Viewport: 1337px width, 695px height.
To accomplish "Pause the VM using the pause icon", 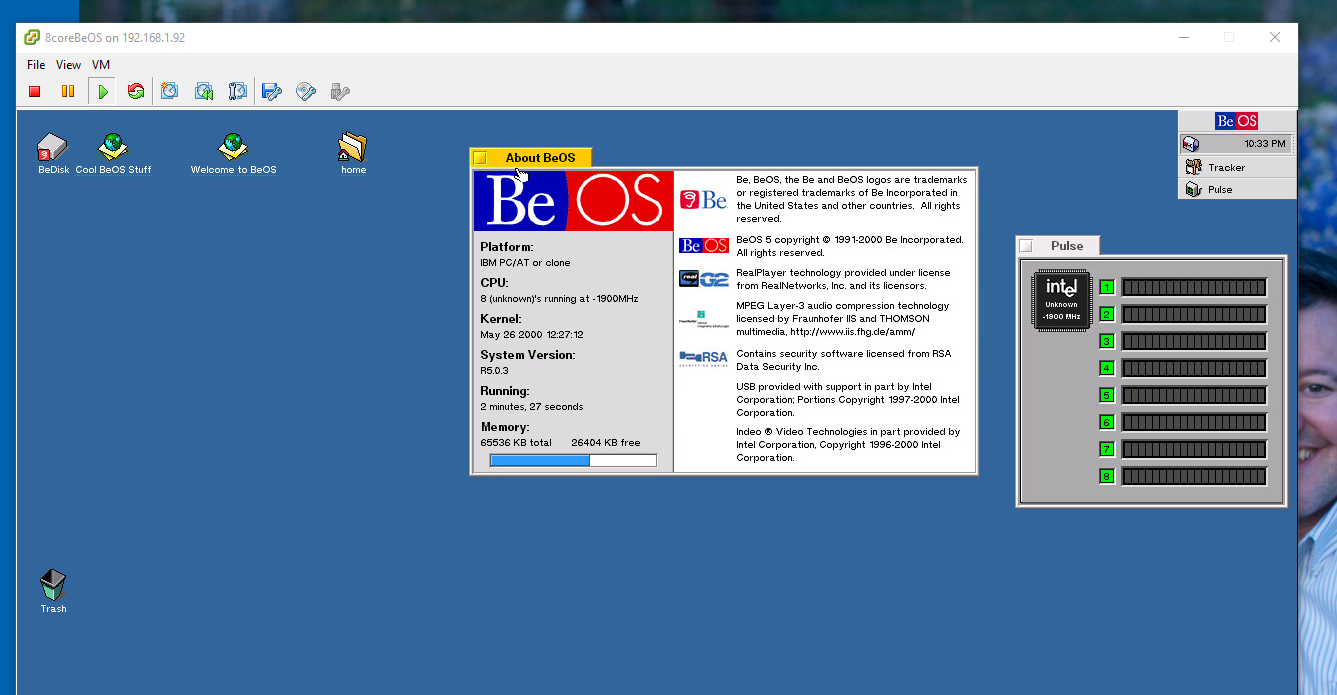I will tap(67, 91).
